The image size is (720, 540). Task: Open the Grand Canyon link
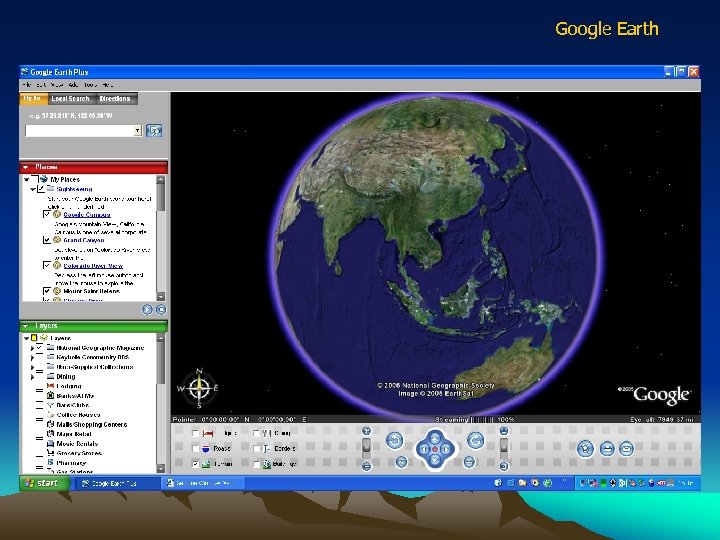(84, 240)
